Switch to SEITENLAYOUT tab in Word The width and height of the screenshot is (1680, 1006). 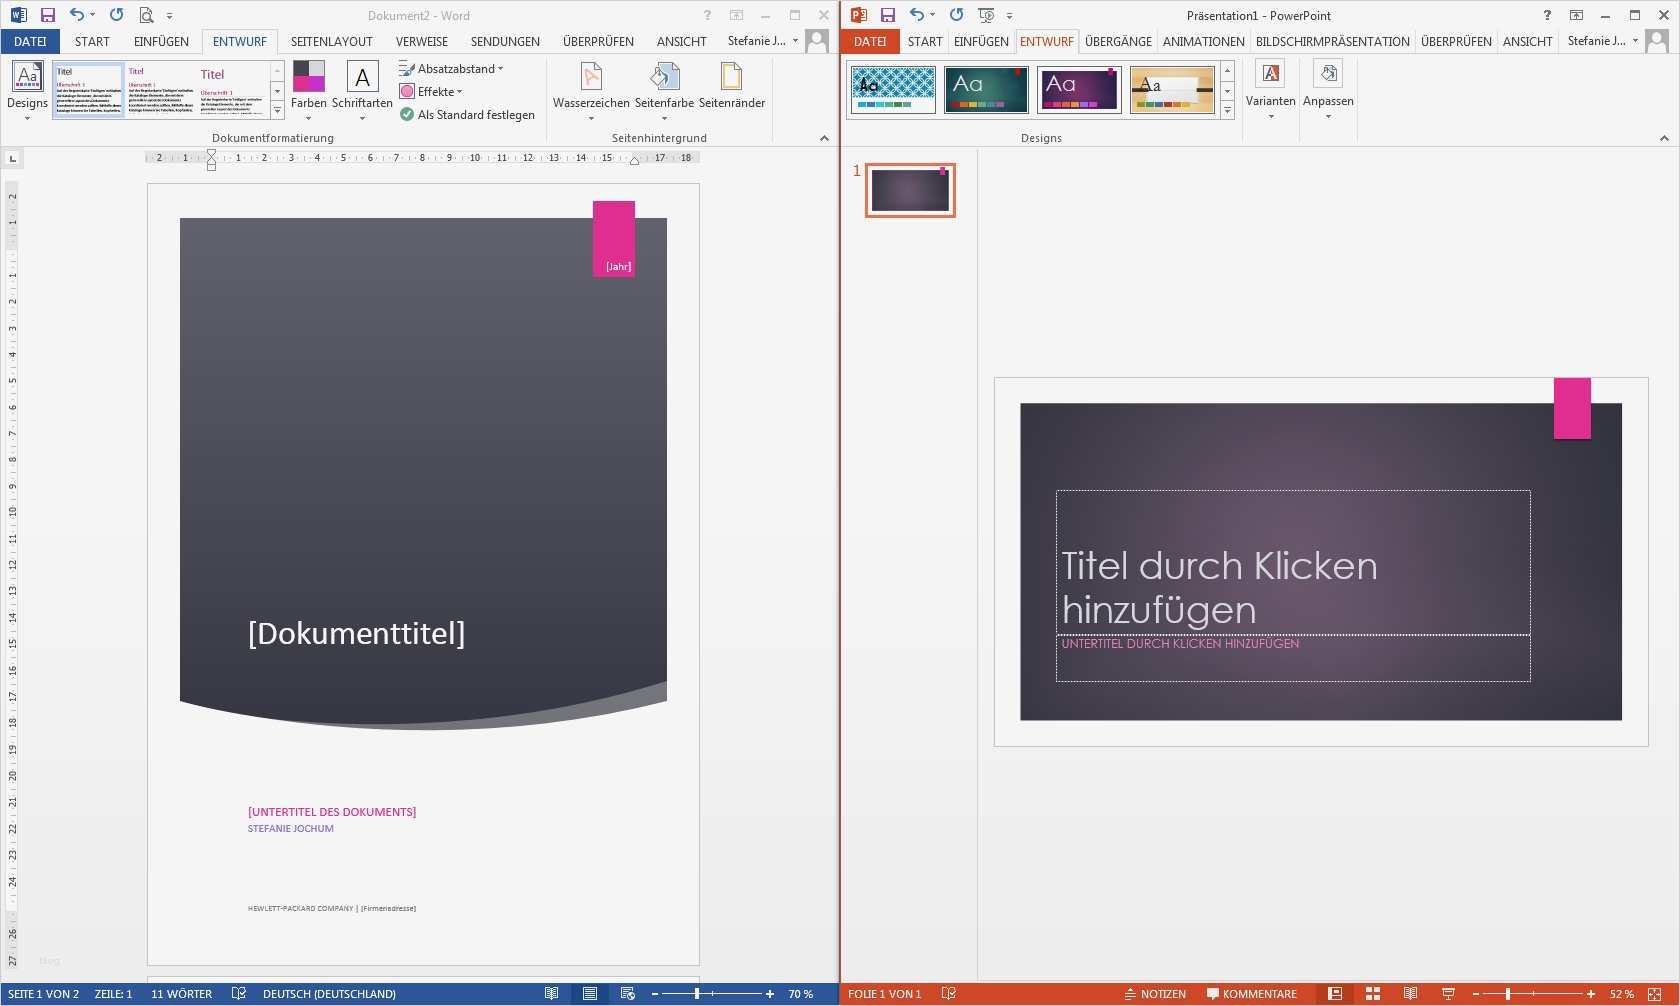point(331,42)
